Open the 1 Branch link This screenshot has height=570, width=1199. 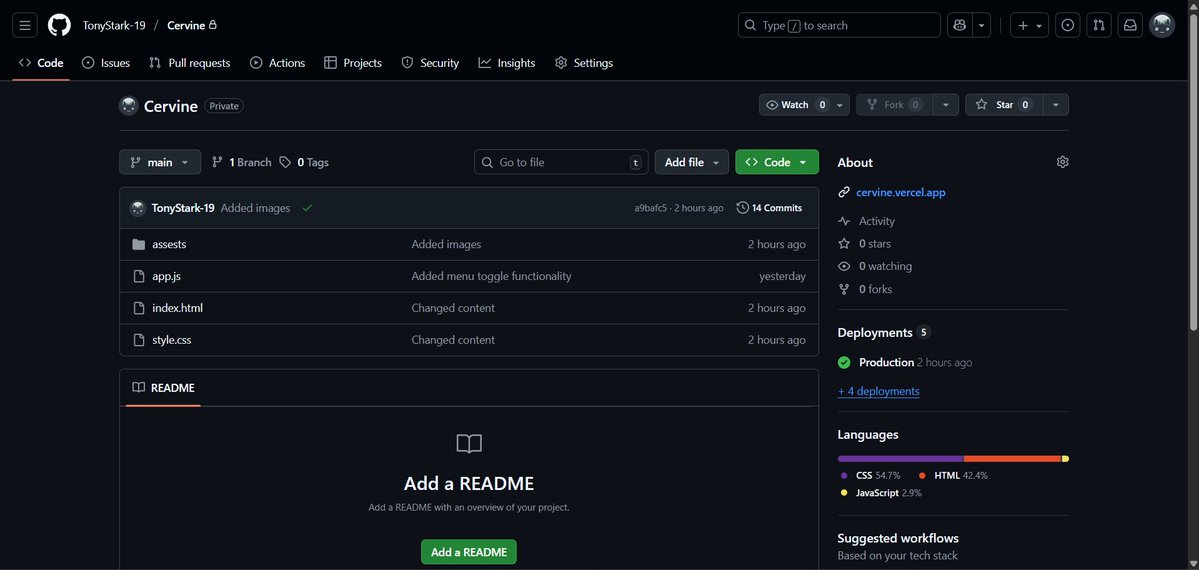tap(242, 162)
